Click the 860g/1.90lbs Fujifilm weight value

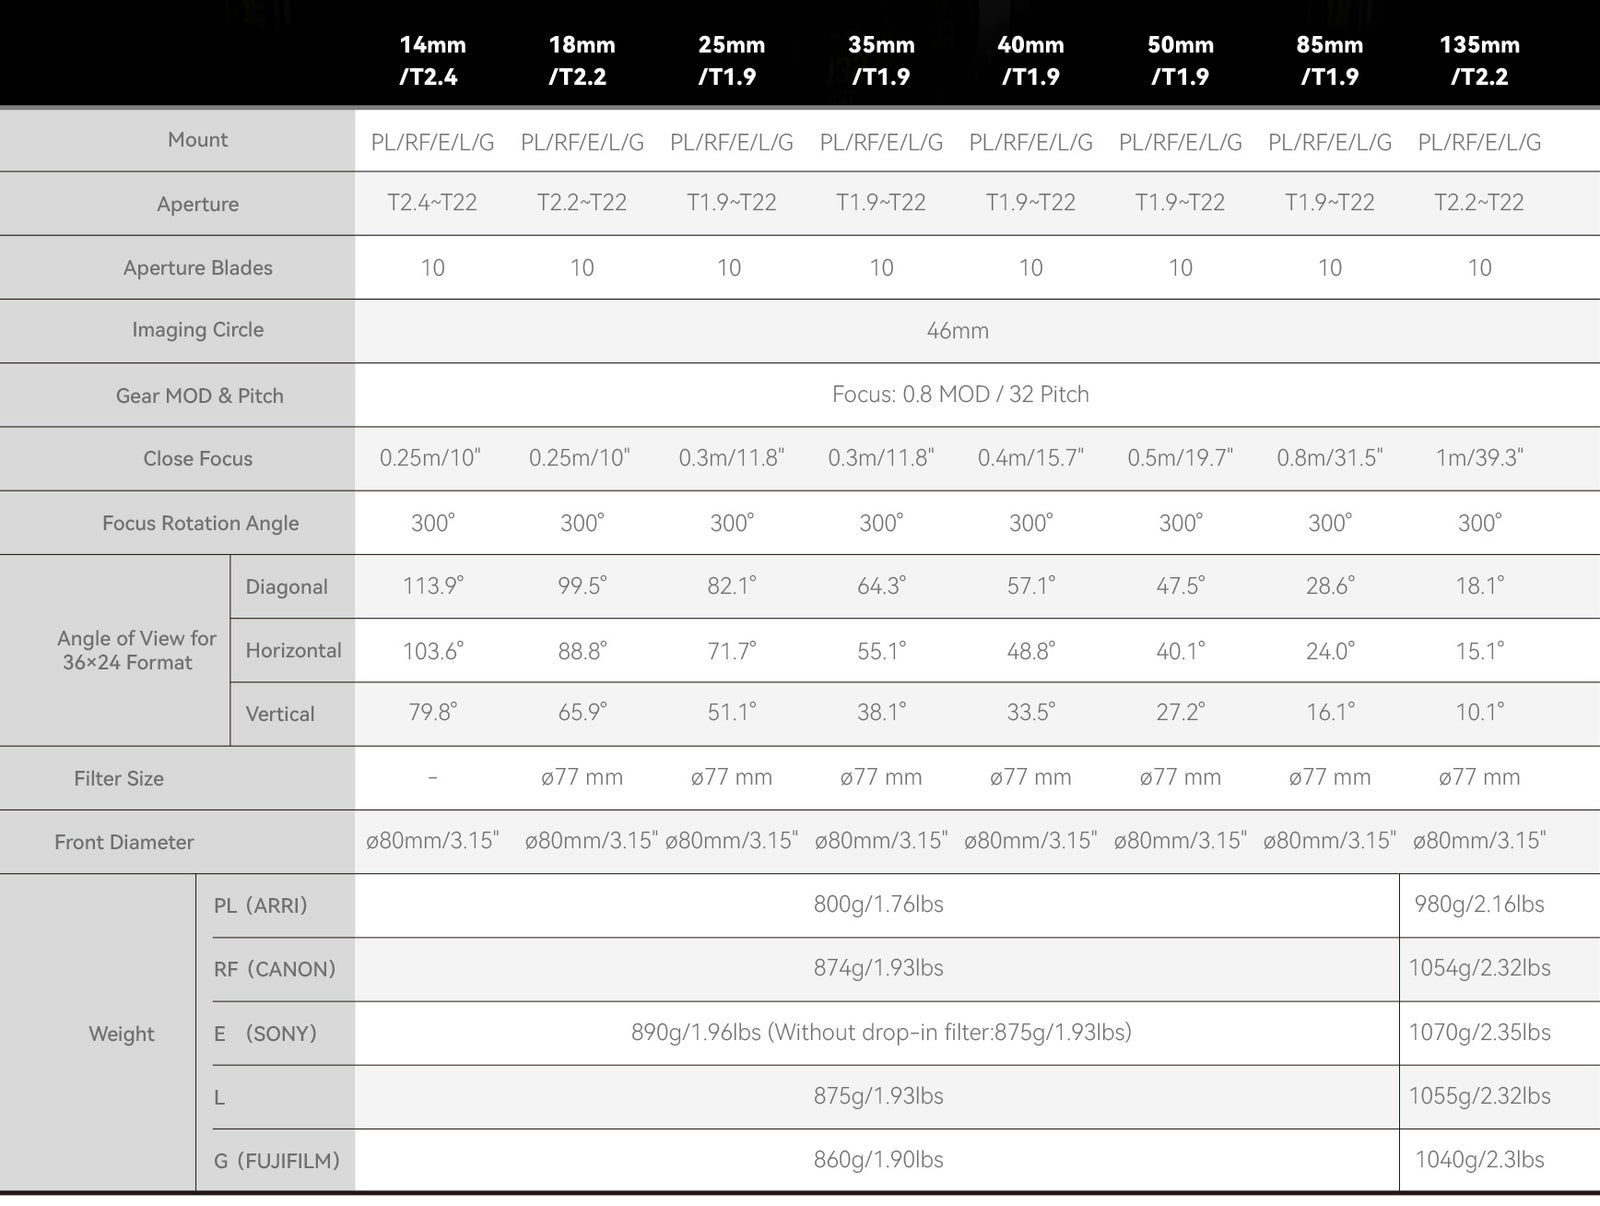point(878,1160)
